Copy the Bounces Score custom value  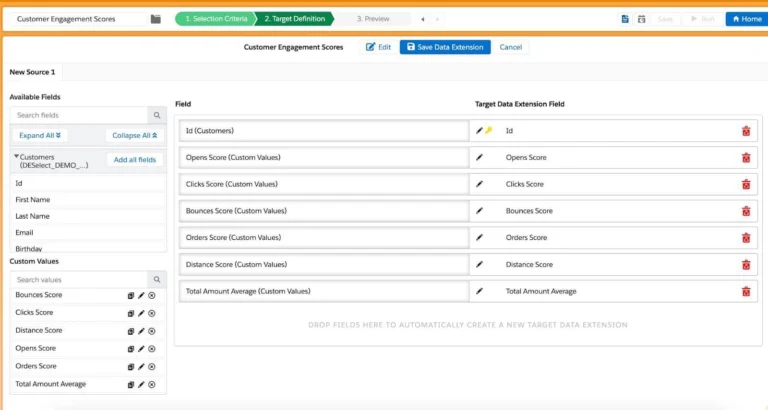tap(130, 296)
